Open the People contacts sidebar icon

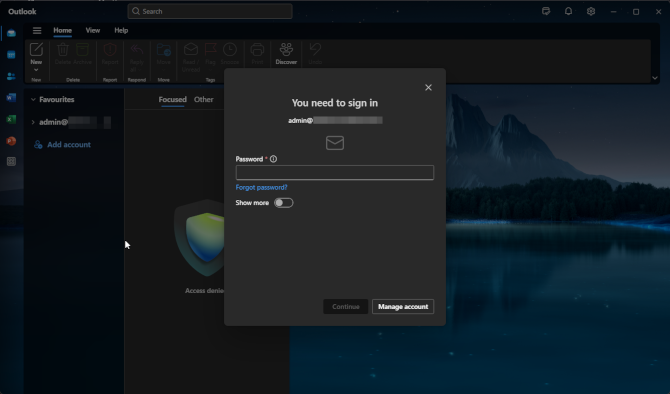pyautogui.click(x=11, y=76)
